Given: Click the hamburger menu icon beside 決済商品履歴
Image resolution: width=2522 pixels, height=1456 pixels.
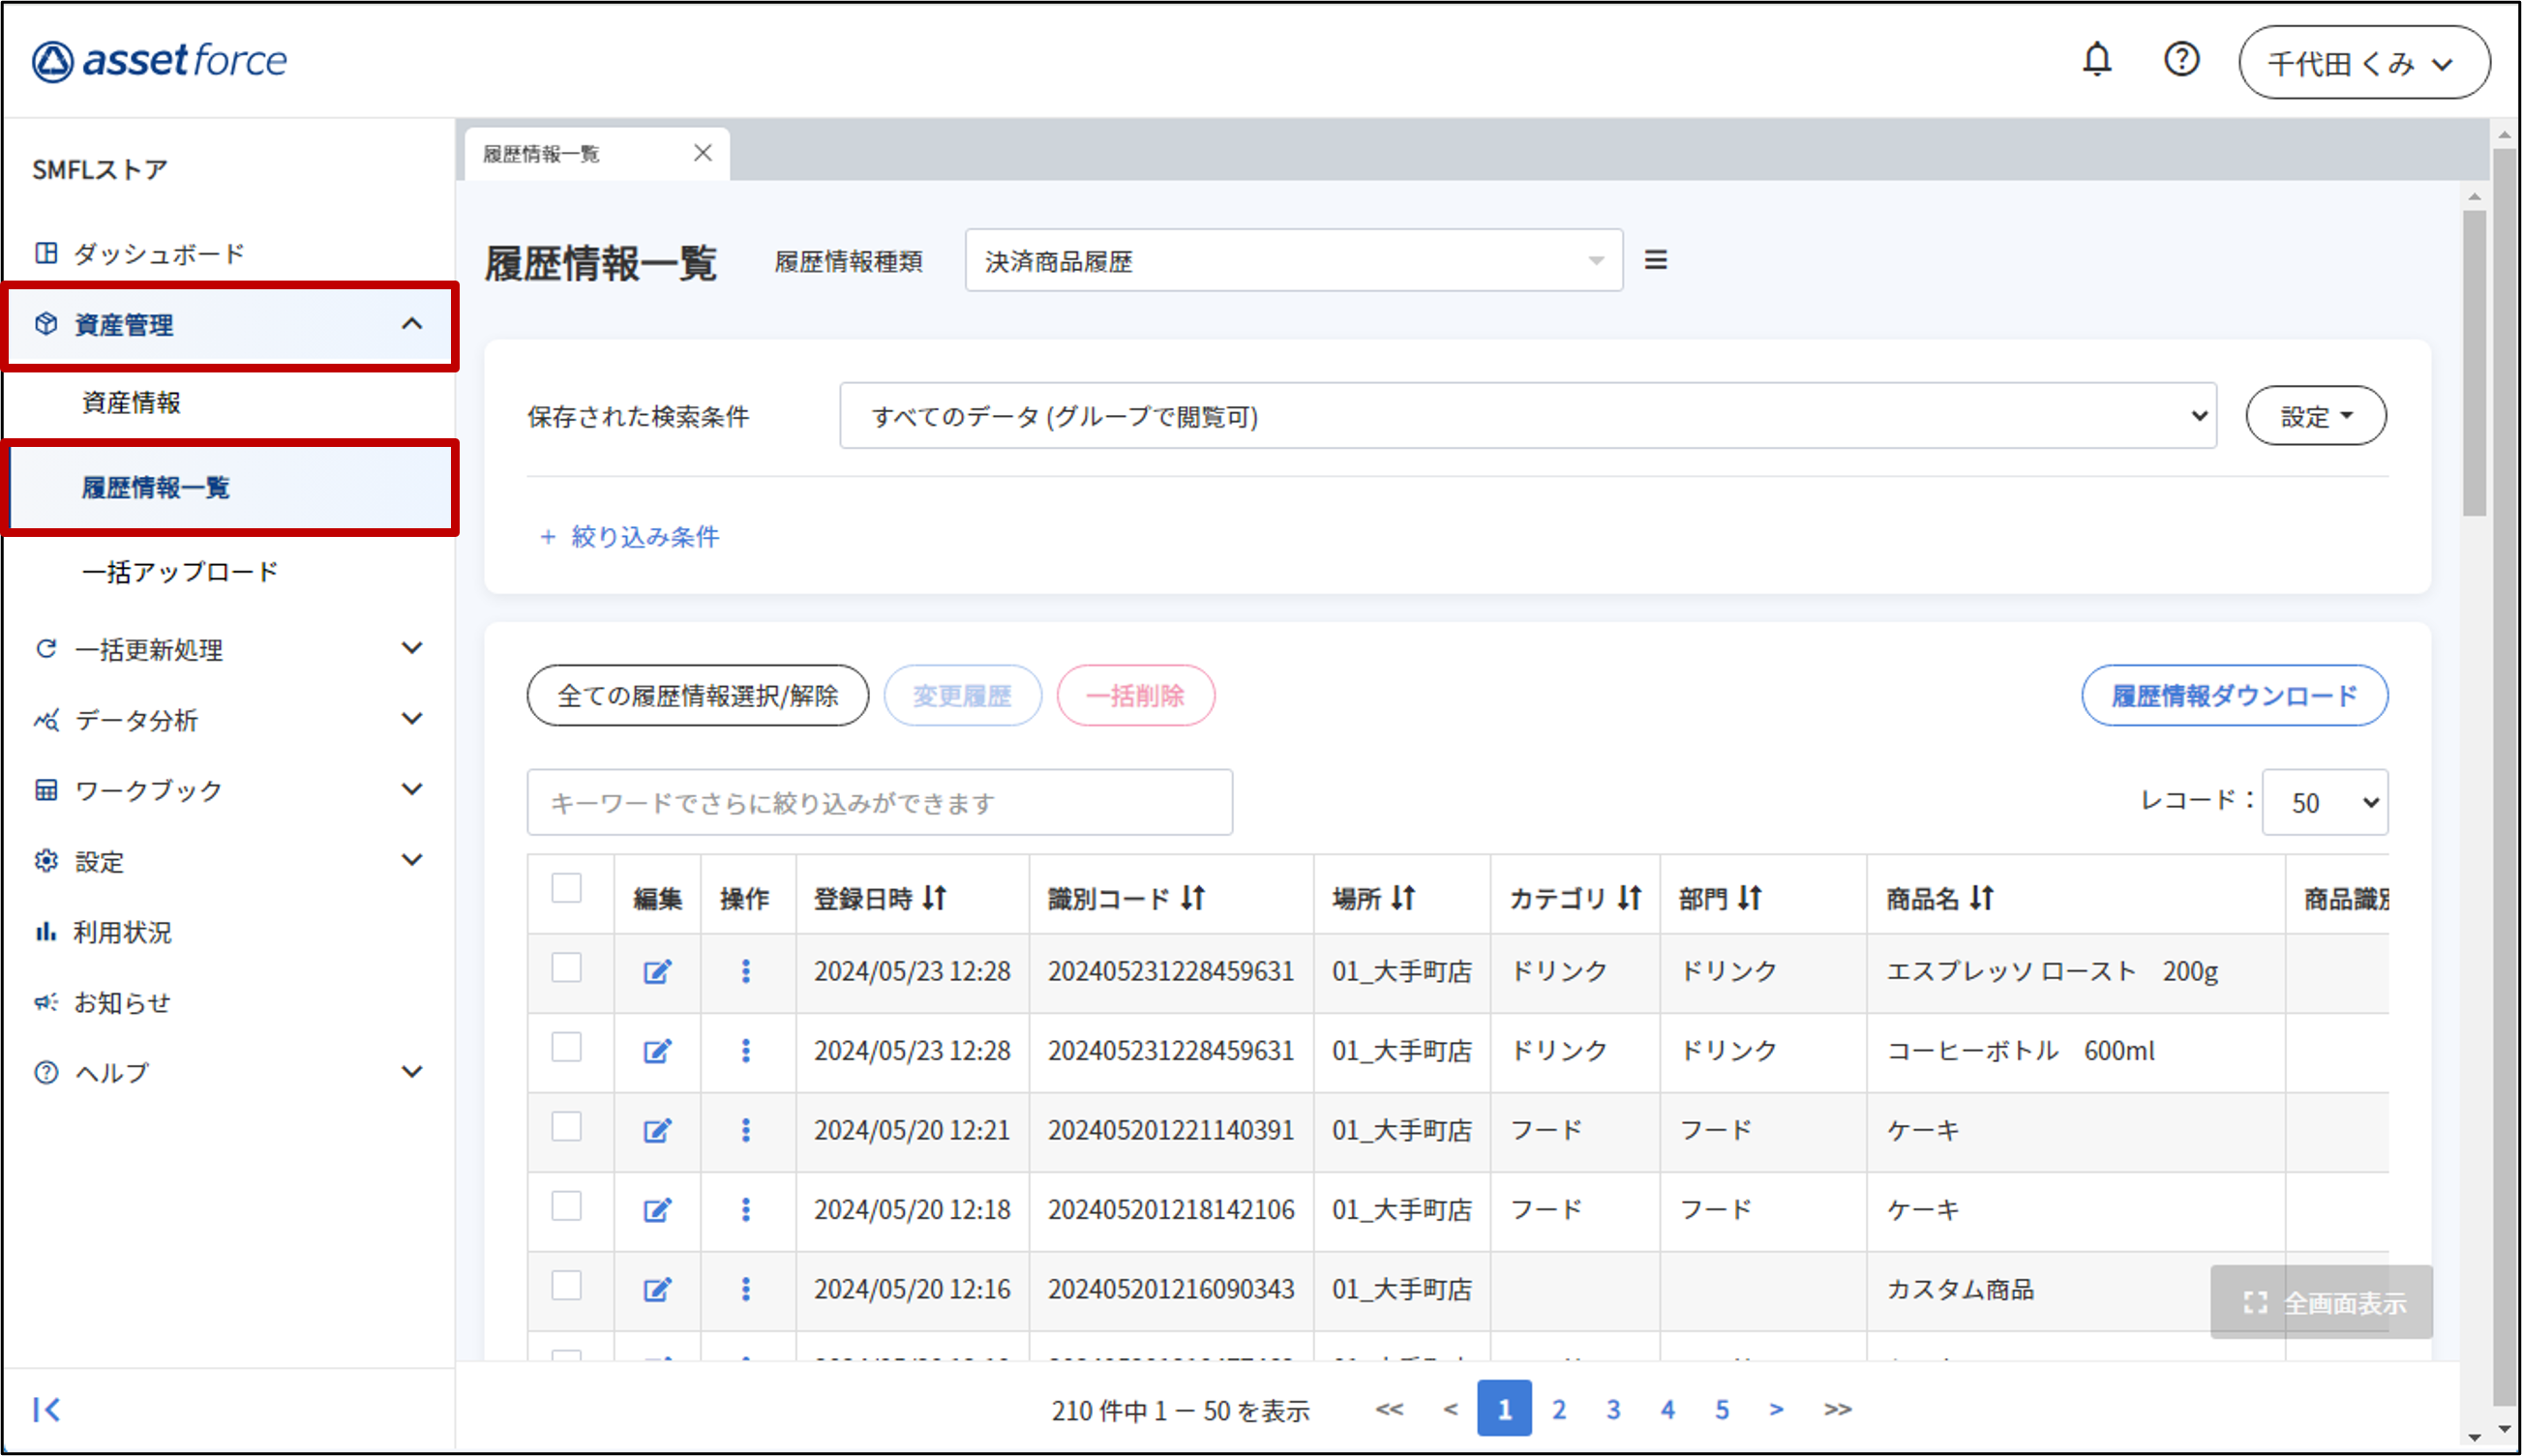Looking at the screenshot, I should (1655, 261).
